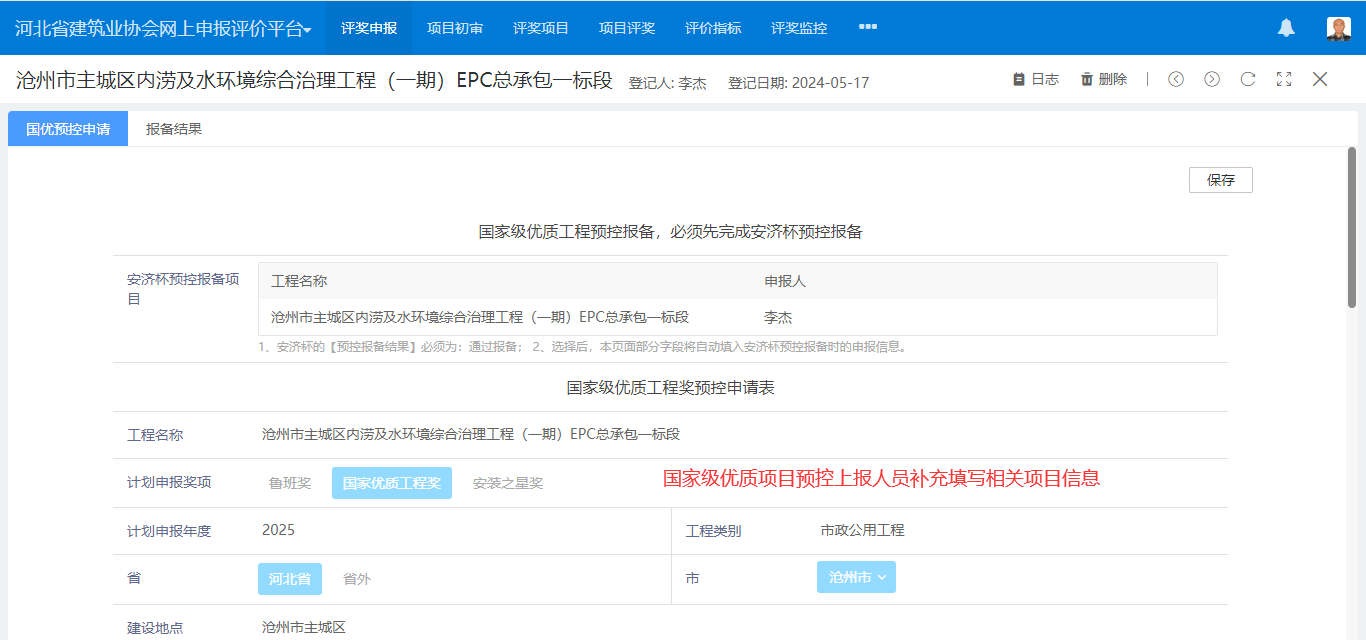
Task: Open the more menu ellipsis
Action: pyautogui.click(x=867, y=27)
